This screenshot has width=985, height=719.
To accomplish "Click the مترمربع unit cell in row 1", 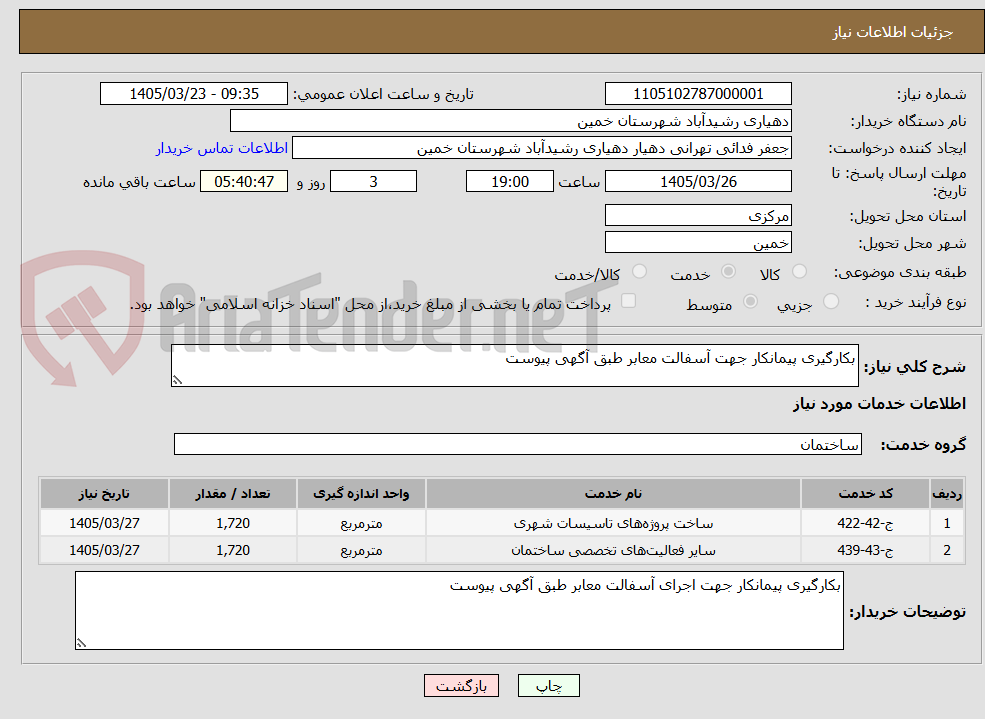I will [x=361, y=523].
